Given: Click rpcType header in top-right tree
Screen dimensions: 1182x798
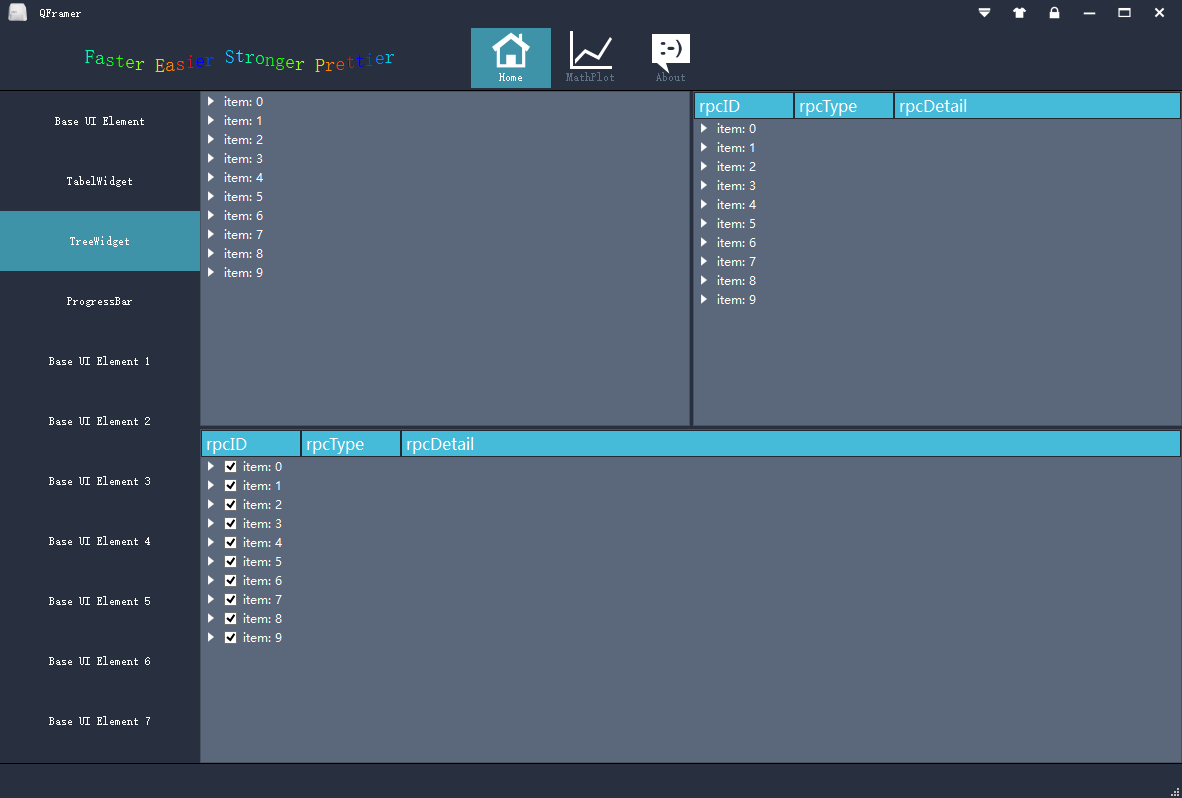Looking at the screenshot, I should [844, 105].
